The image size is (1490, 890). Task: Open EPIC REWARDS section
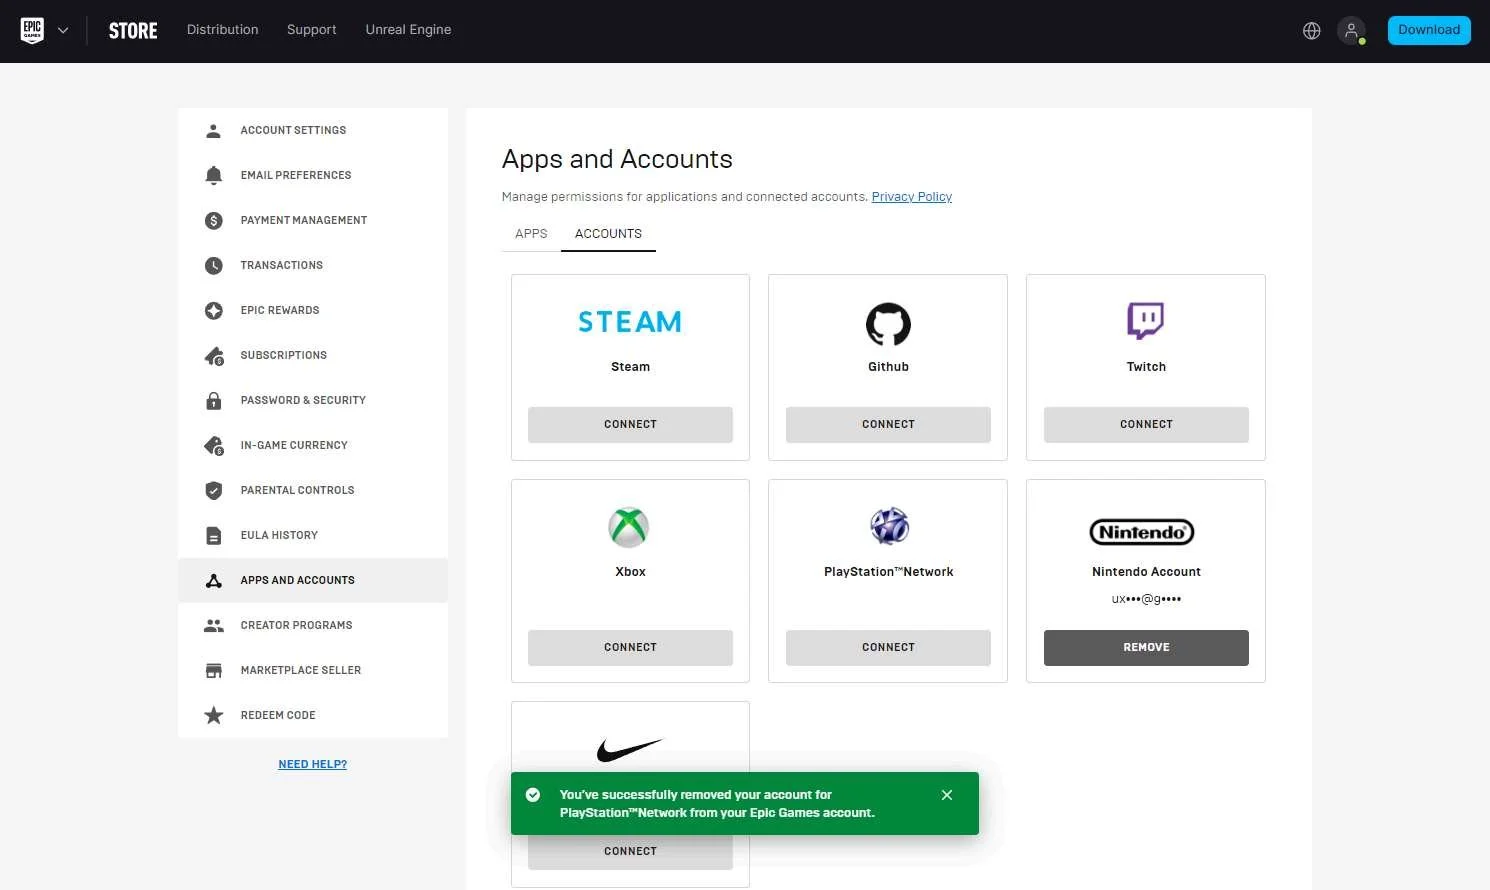(313, 311)
